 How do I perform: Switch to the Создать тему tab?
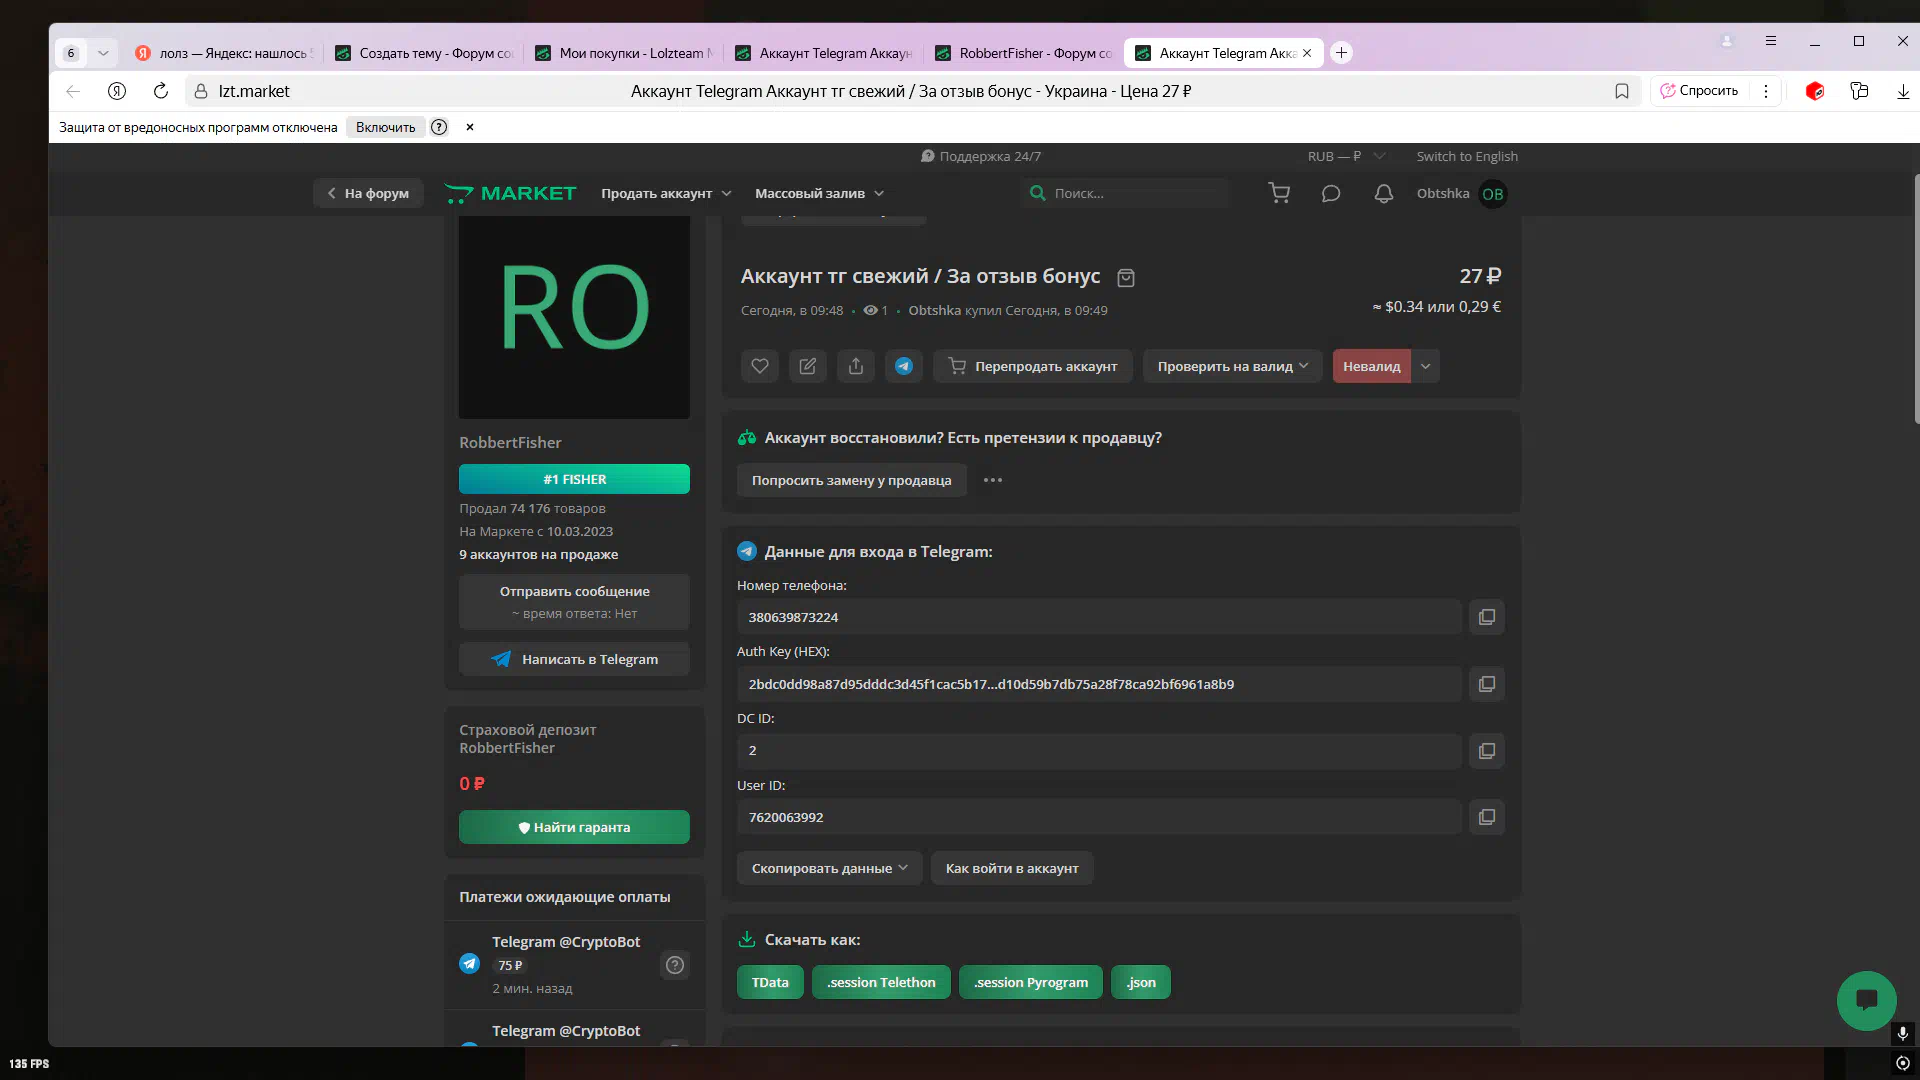[424, 53]
